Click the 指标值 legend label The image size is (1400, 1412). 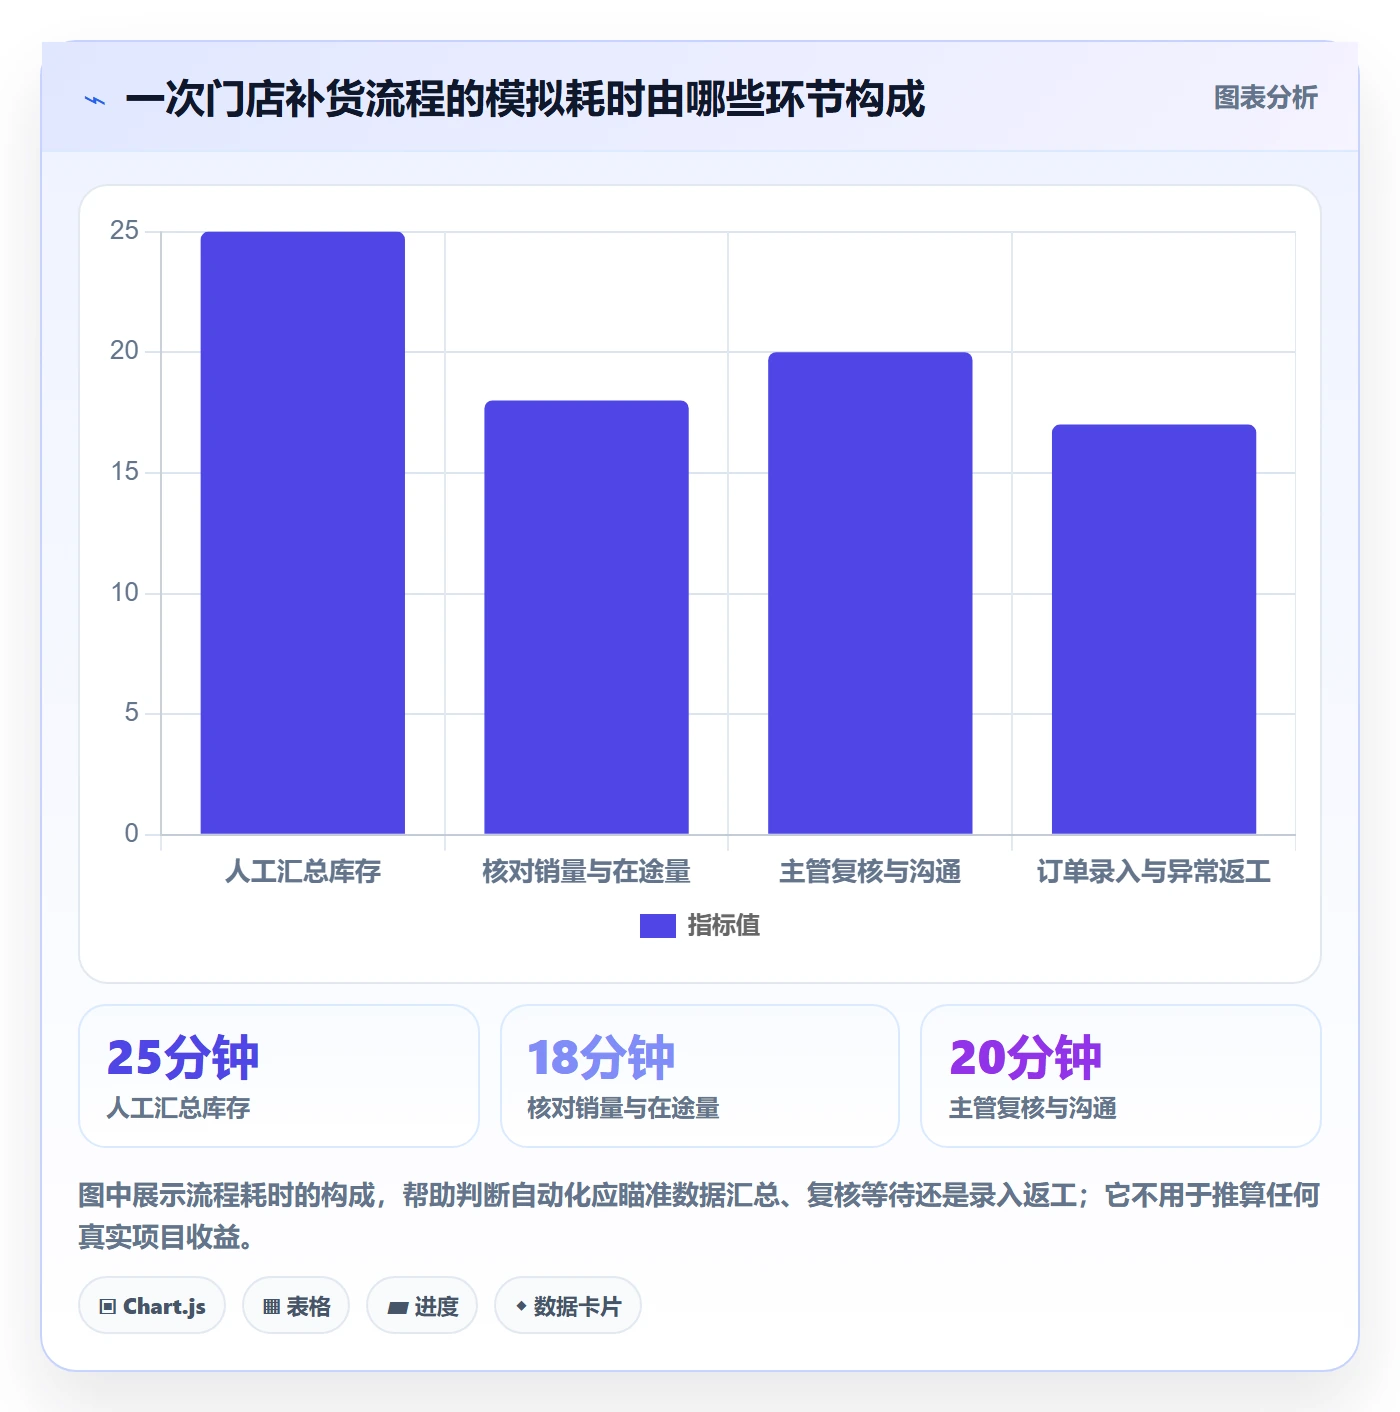(x=724, y=926)
